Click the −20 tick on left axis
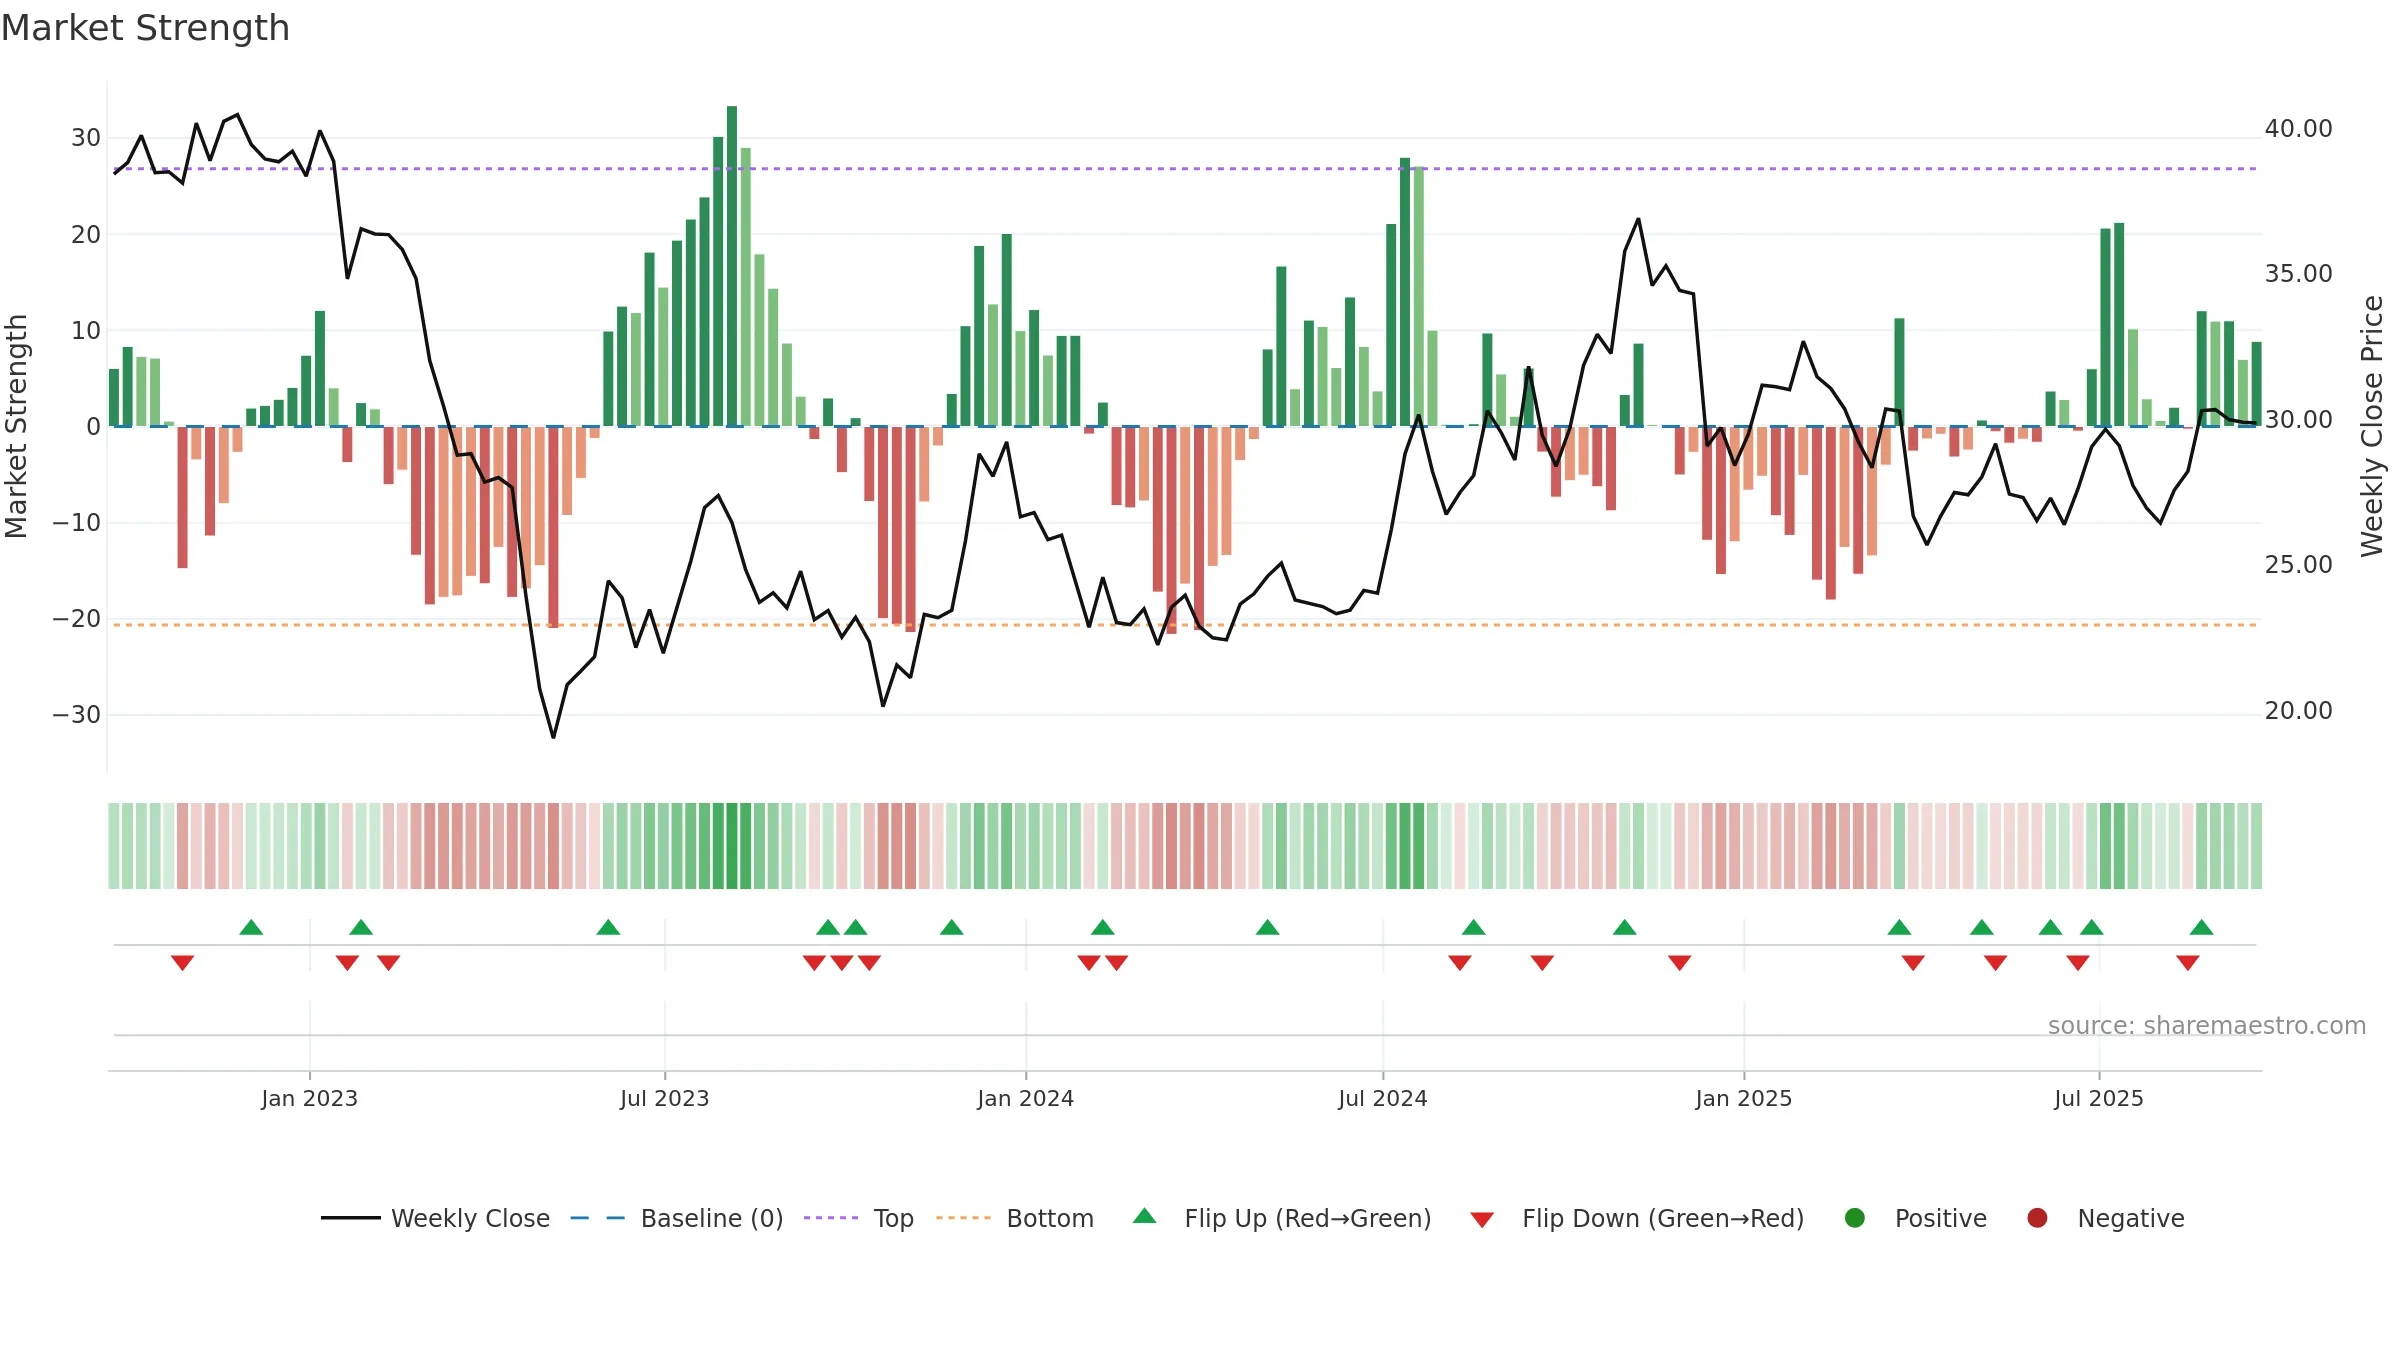The width and height of the screenshot is (2400, 1350). pyautogui.click(x=77, y=618)
